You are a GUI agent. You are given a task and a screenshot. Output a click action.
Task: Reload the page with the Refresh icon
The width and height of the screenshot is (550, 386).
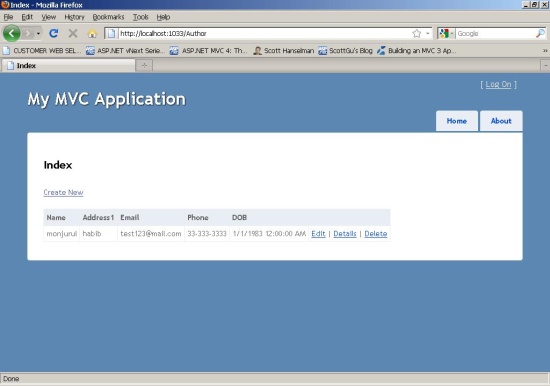pos(54,33)
